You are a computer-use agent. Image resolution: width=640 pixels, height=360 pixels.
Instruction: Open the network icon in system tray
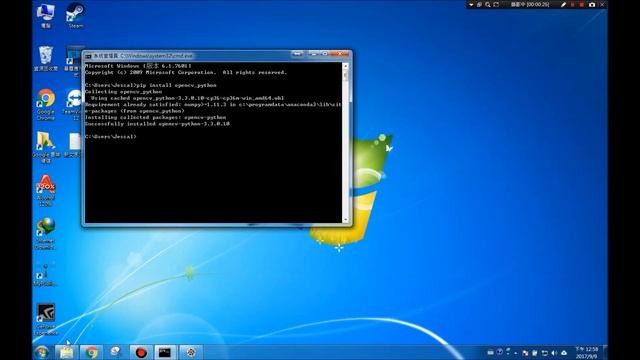[x=545, y=353]
